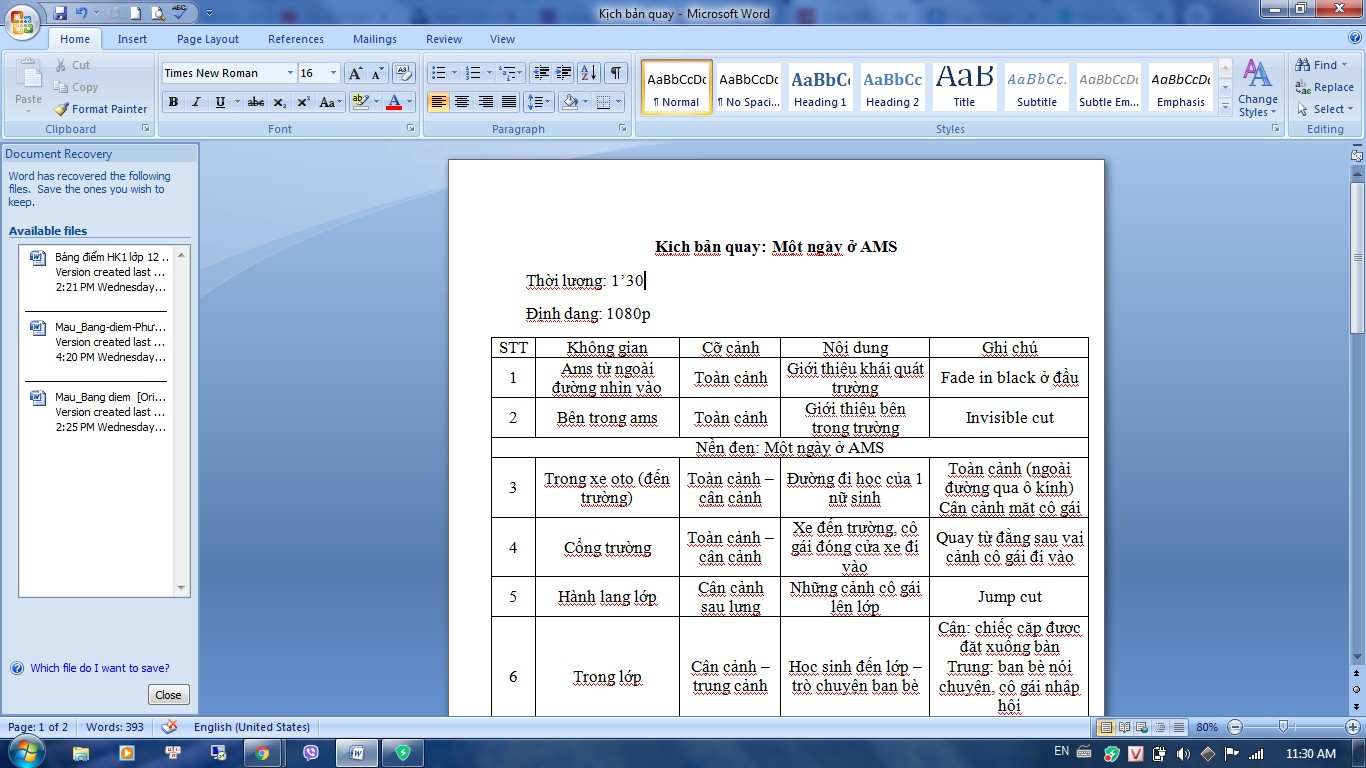
Task: Click the zoom slider handle
Action: tap(1282, 727)
